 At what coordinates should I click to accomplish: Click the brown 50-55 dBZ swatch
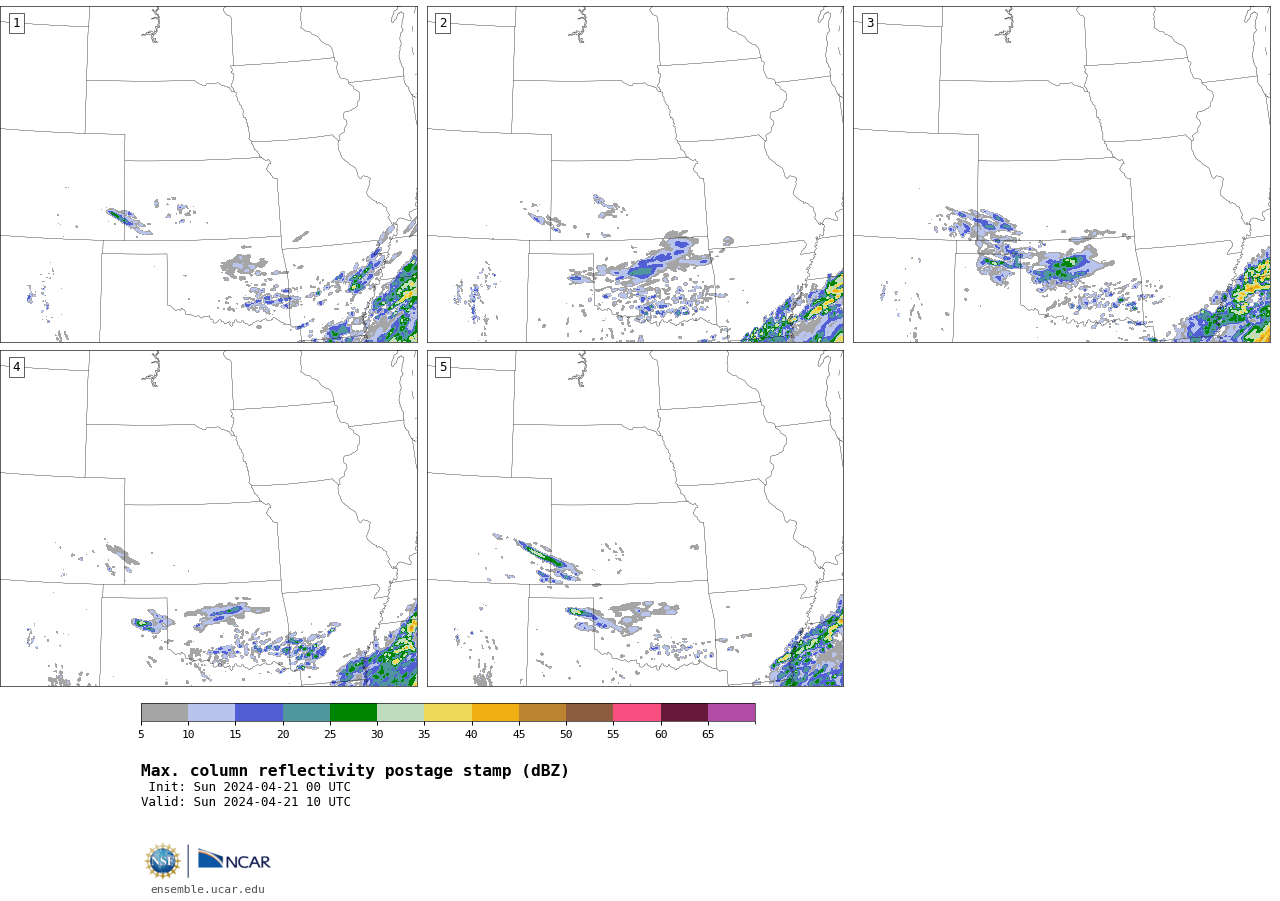(x=589, y=712)
